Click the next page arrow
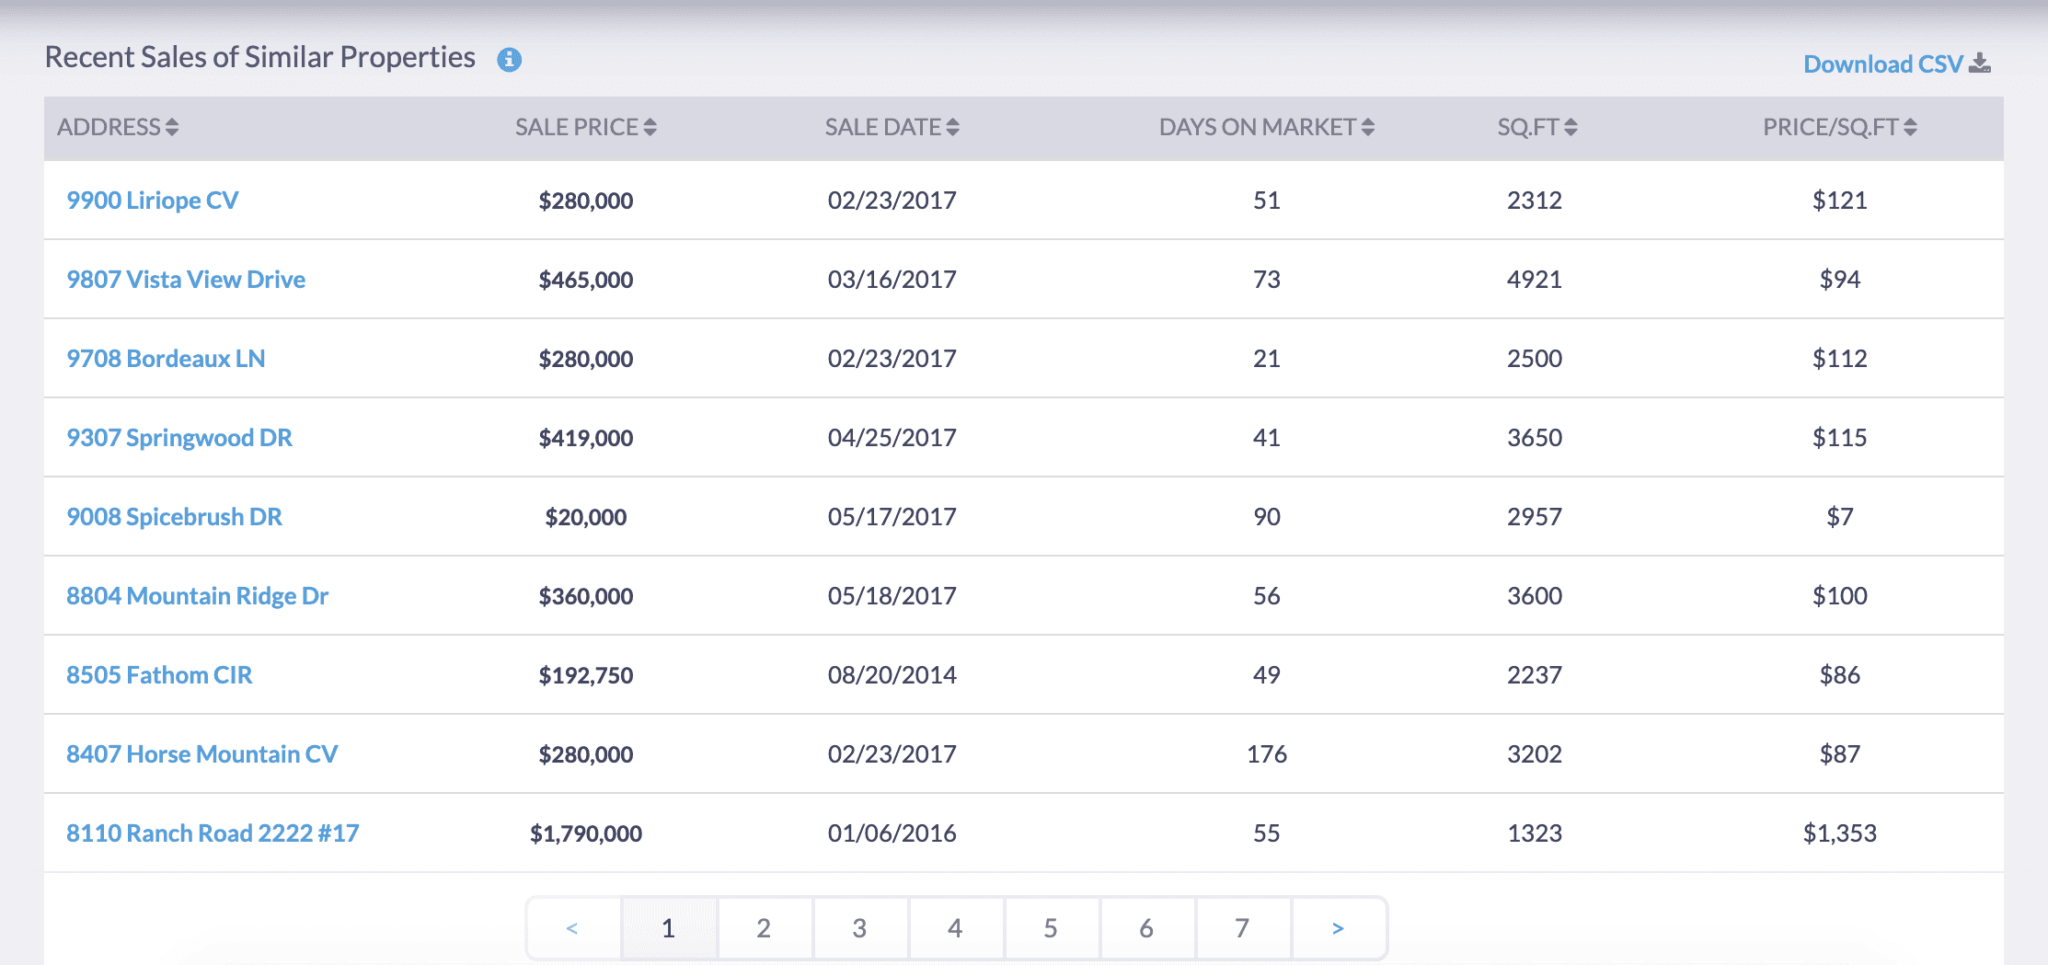Screen dimensions: 2048x965 [1339, 927]
